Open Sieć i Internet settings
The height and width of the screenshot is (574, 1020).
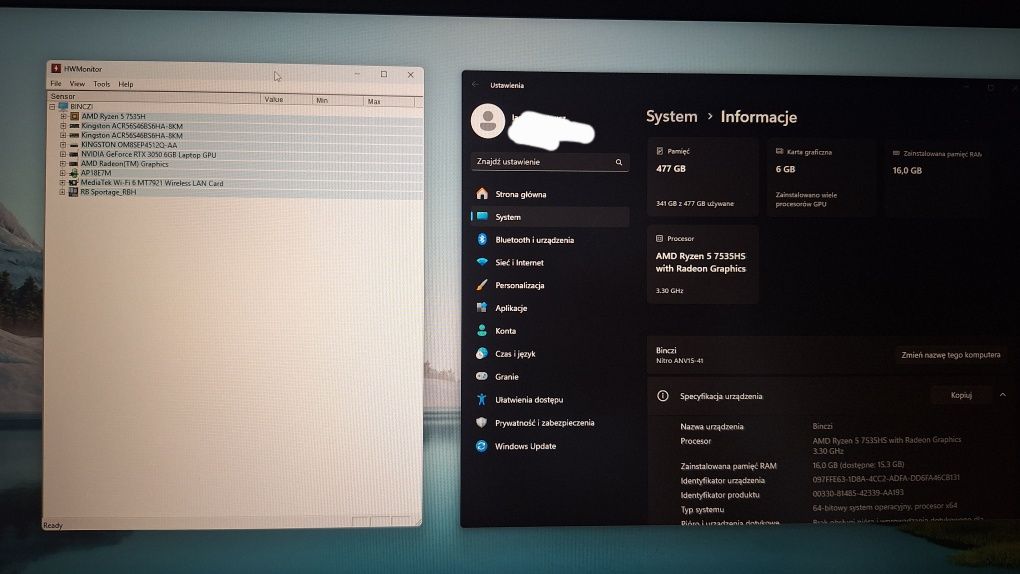pyautogui.click(x=550, y=262)
